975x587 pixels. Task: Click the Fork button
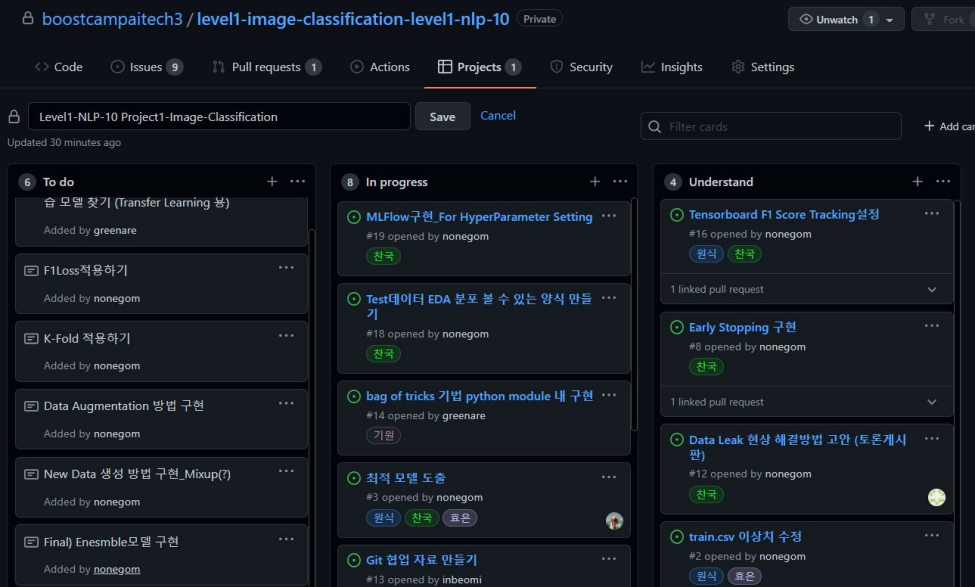(944, 19)
